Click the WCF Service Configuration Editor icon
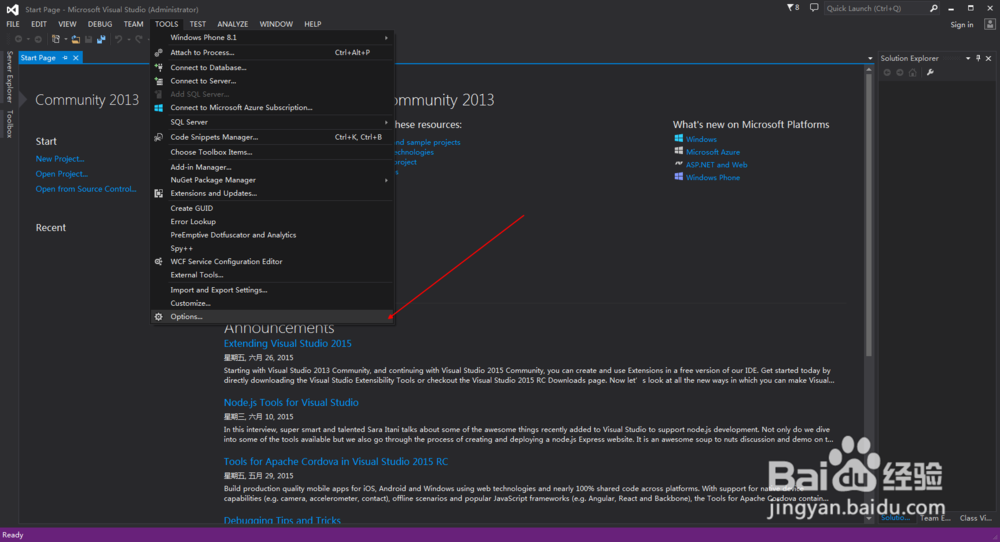The height and width of the screenshot is (542, 1000). [159, 261]
